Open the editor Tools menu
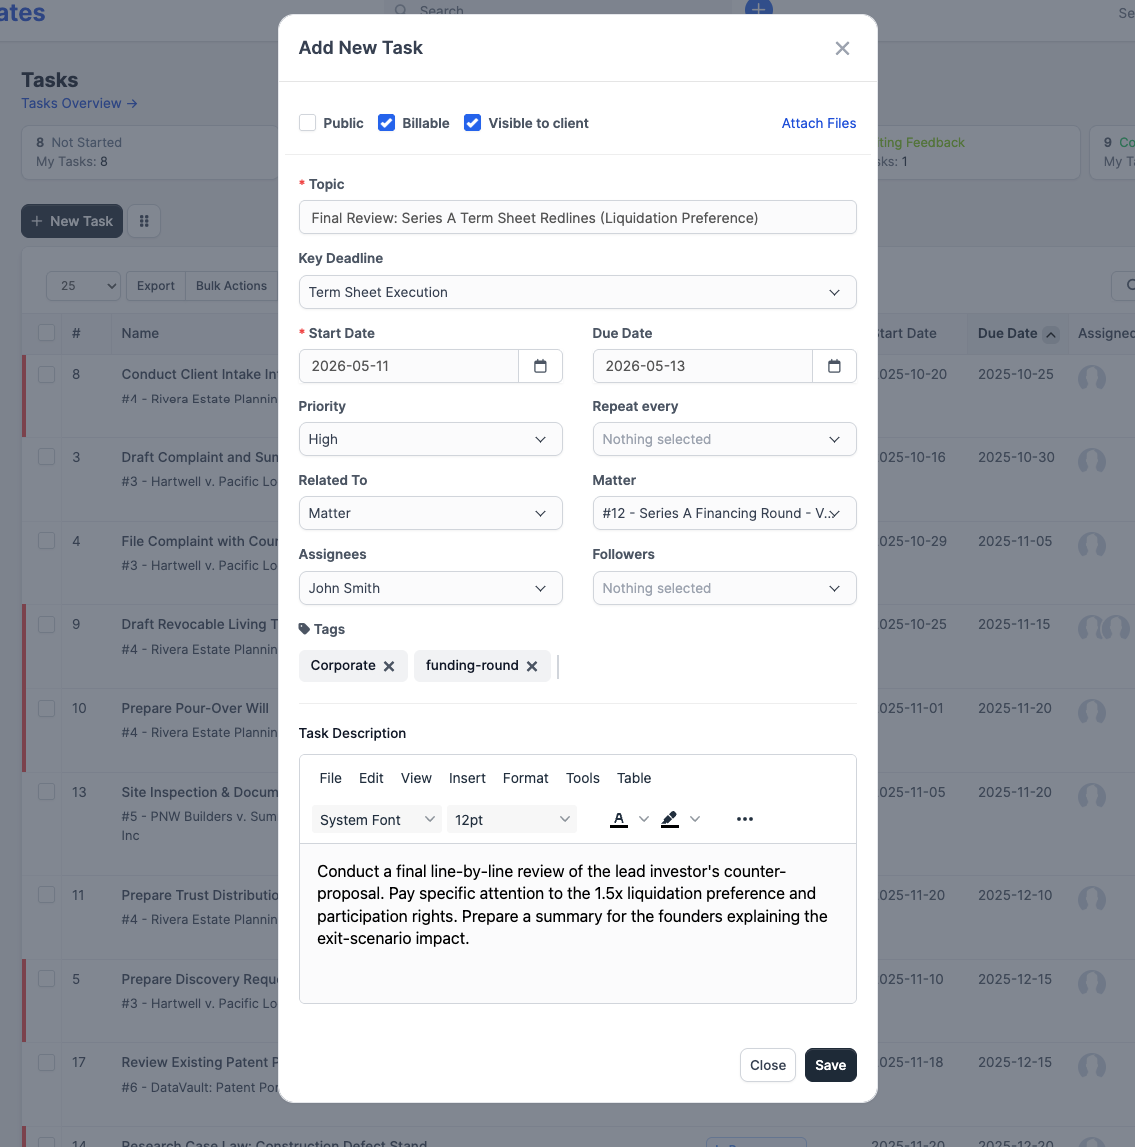 pos(583,778)
